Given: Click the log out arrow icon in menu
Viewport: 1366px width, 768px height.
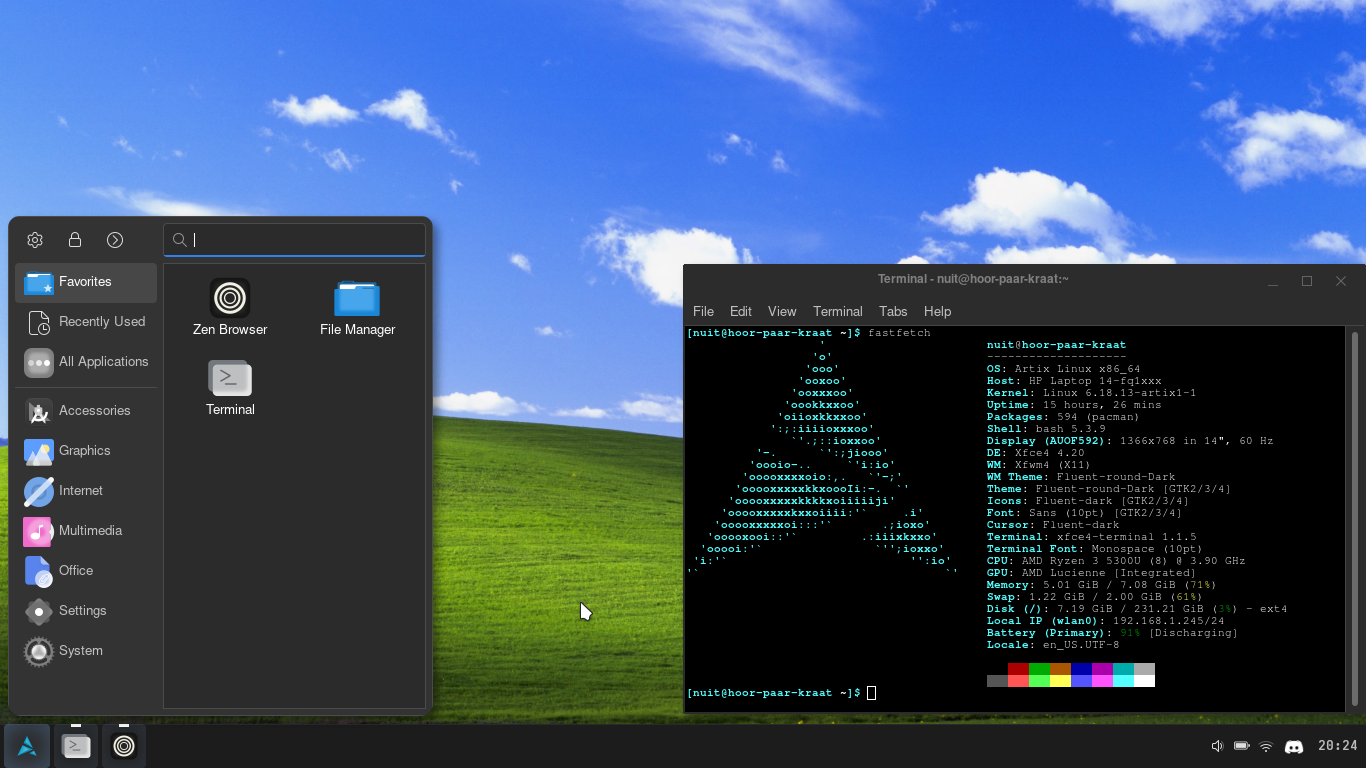Looking at the screenshot, I should (x=115, y=240).
